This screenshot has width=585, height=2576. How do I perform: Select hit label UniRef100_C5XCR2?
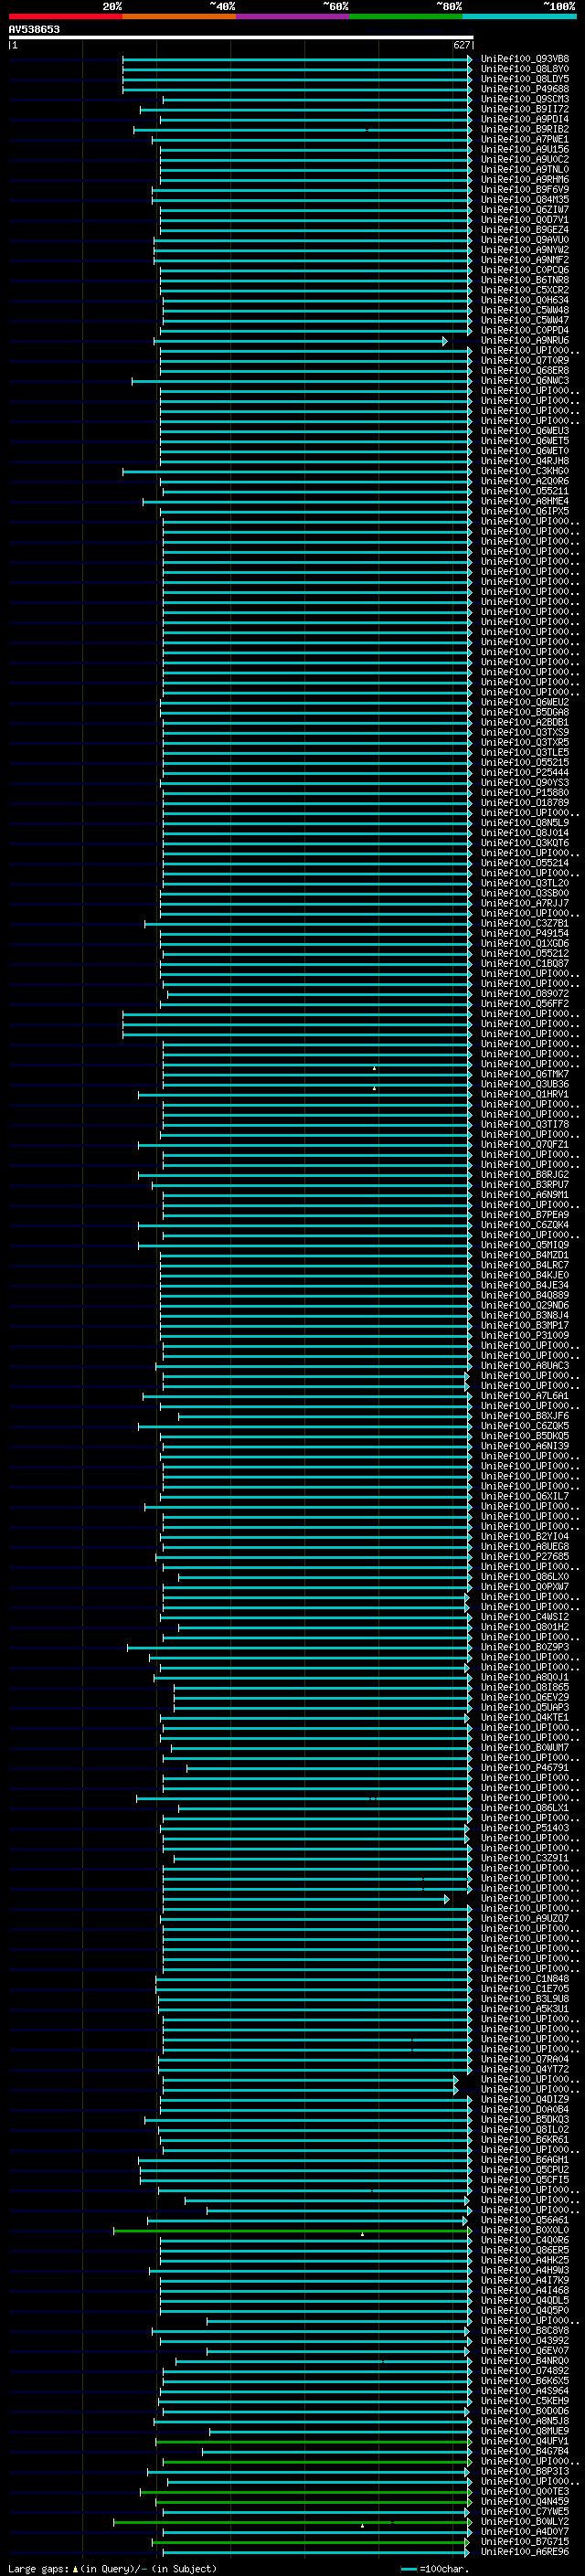525,290
